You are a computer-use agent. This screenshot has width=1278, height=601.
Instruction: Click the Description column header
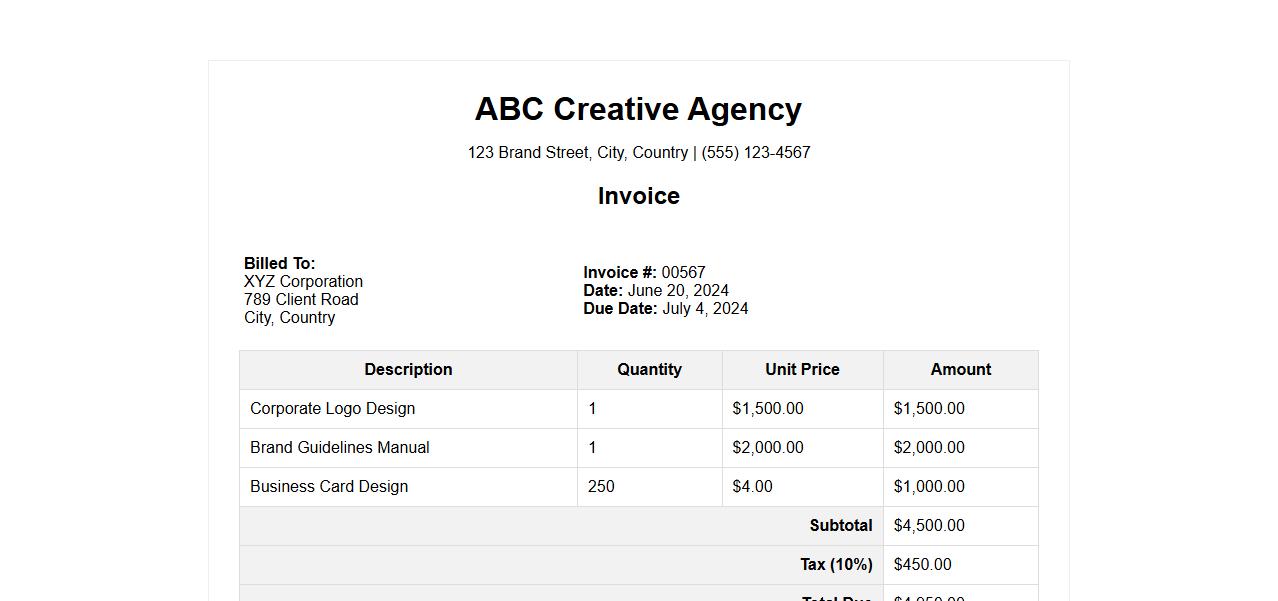408,370
